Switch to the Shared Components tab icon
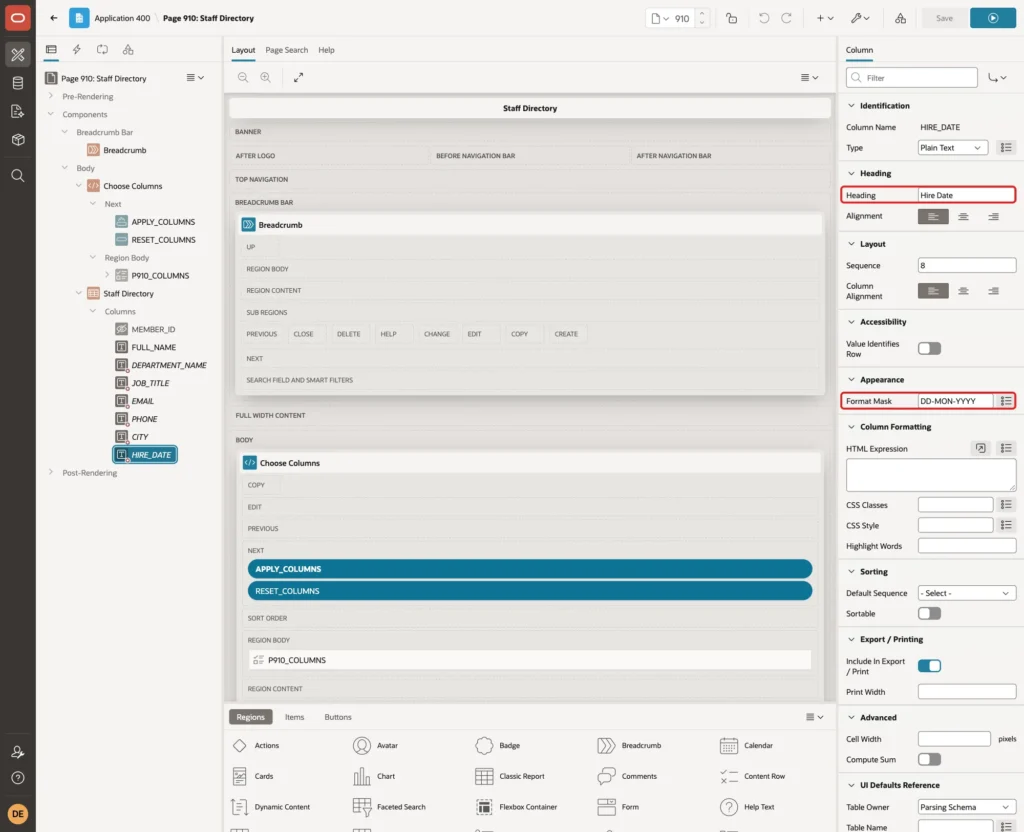The width and height of the screenshot is (1024, 832). coord(128,50)
